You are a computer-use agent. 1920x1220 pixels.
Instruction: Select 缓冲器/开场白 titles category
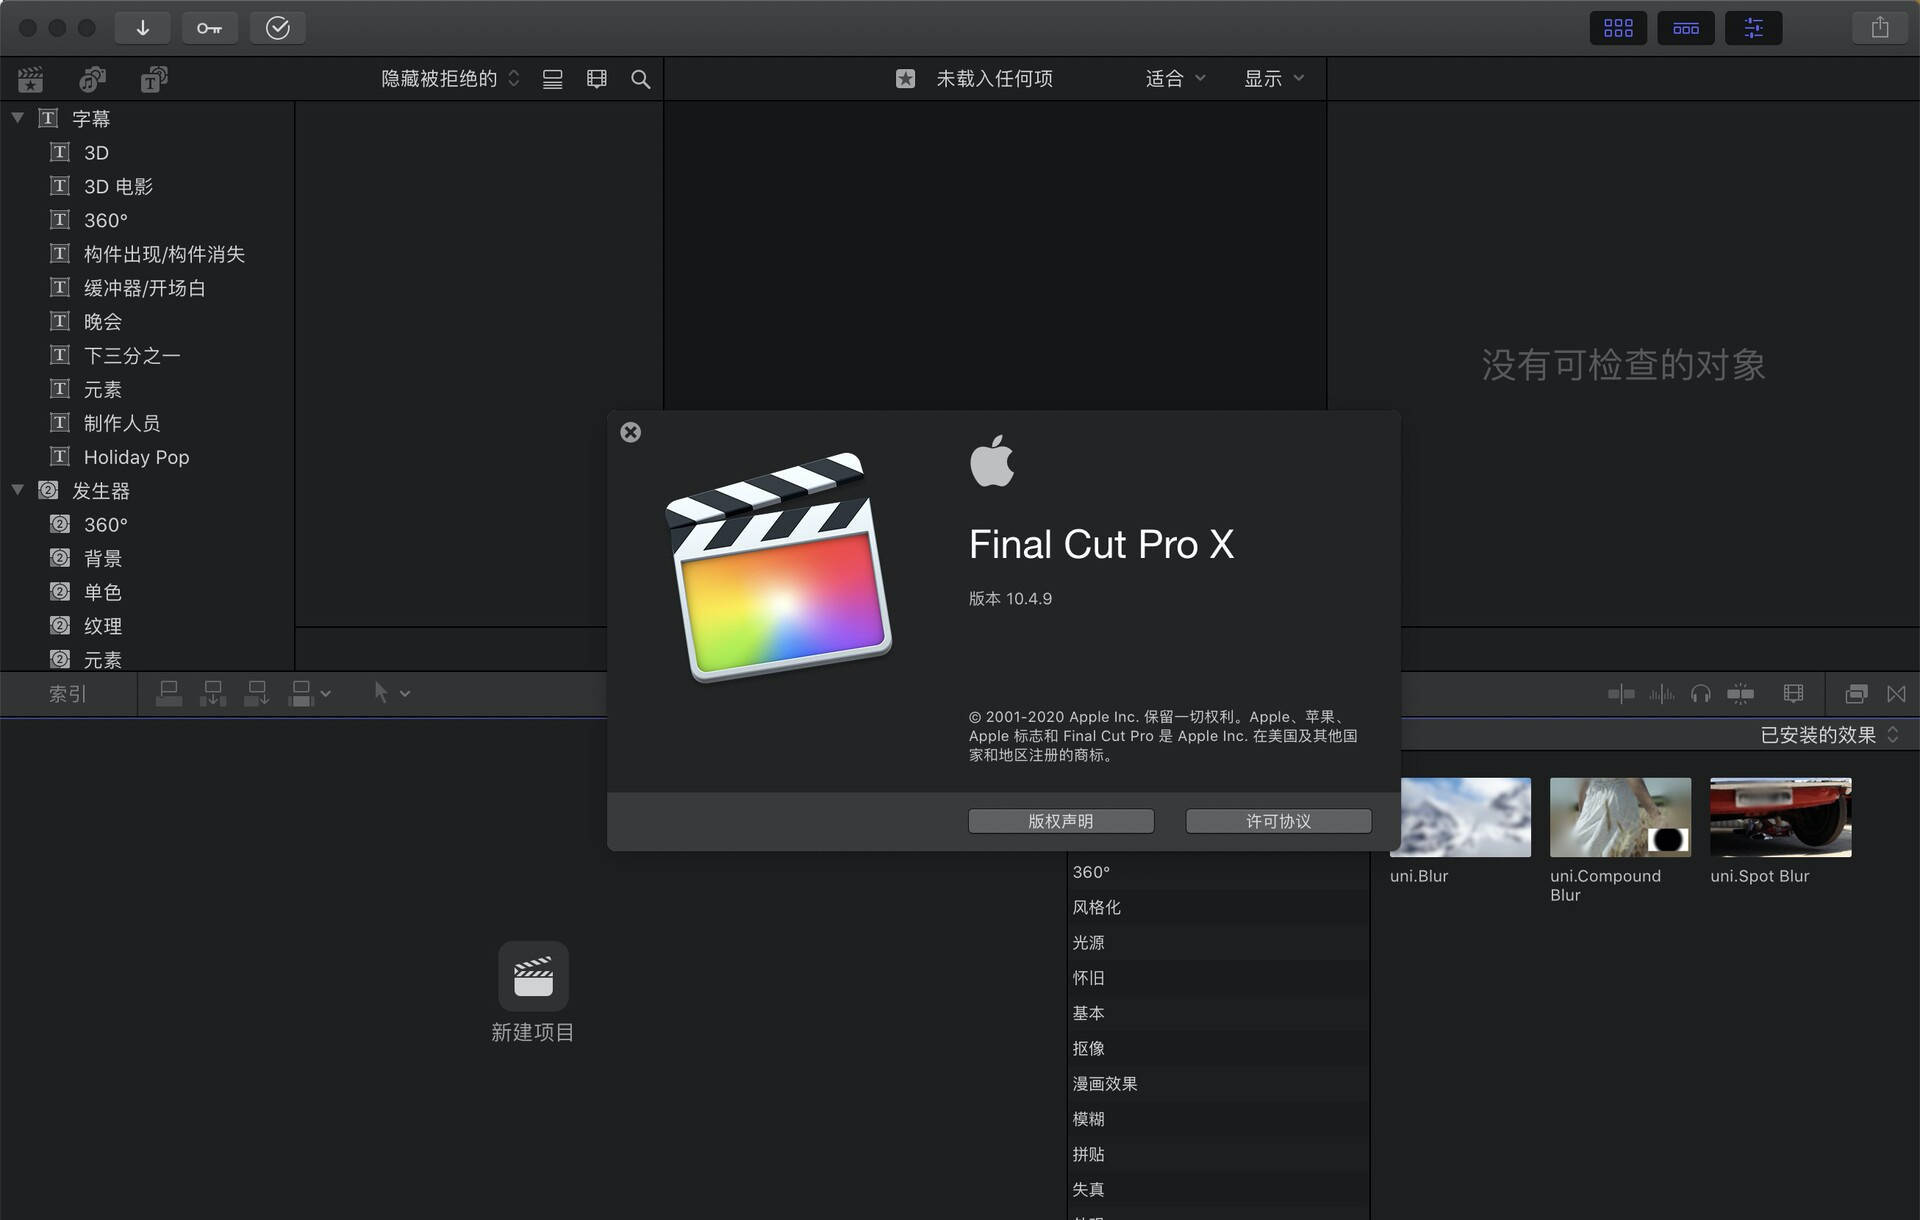(144, 288)
